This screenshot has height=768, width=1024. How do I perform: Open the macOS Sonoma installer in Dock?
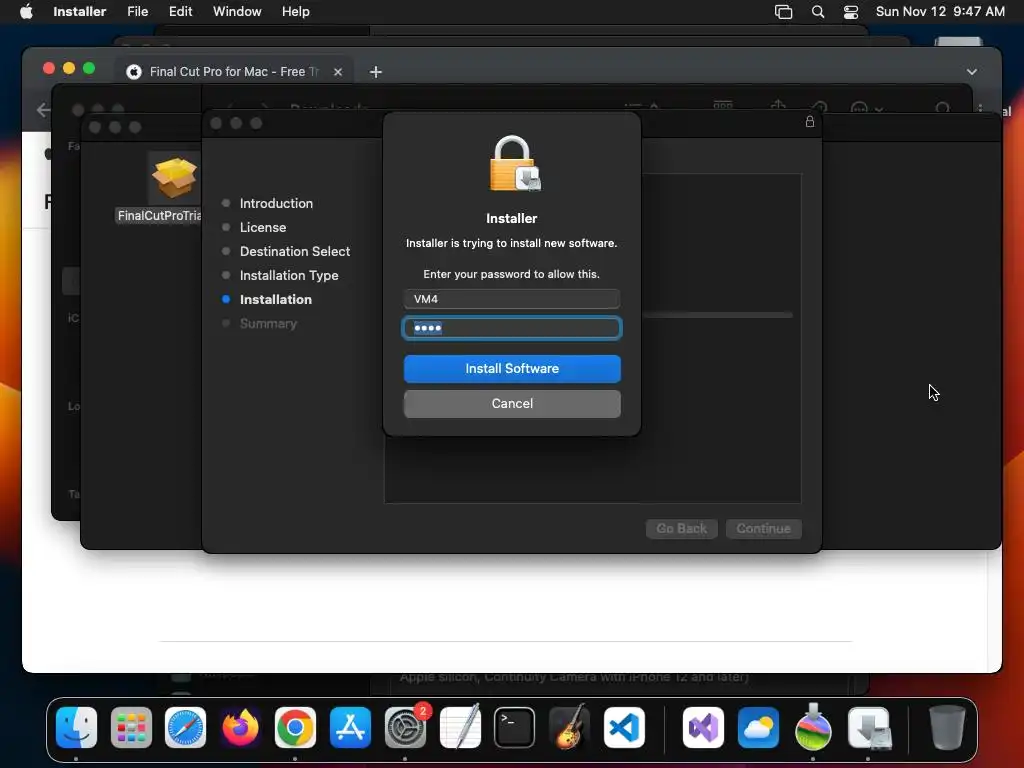(813, 726)
